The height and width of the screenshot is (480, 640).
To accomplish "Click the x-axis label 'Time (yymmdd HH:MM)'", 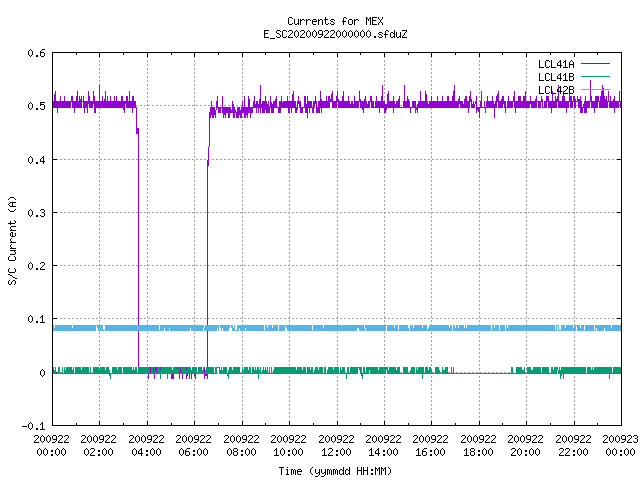I will pos(335,471).
